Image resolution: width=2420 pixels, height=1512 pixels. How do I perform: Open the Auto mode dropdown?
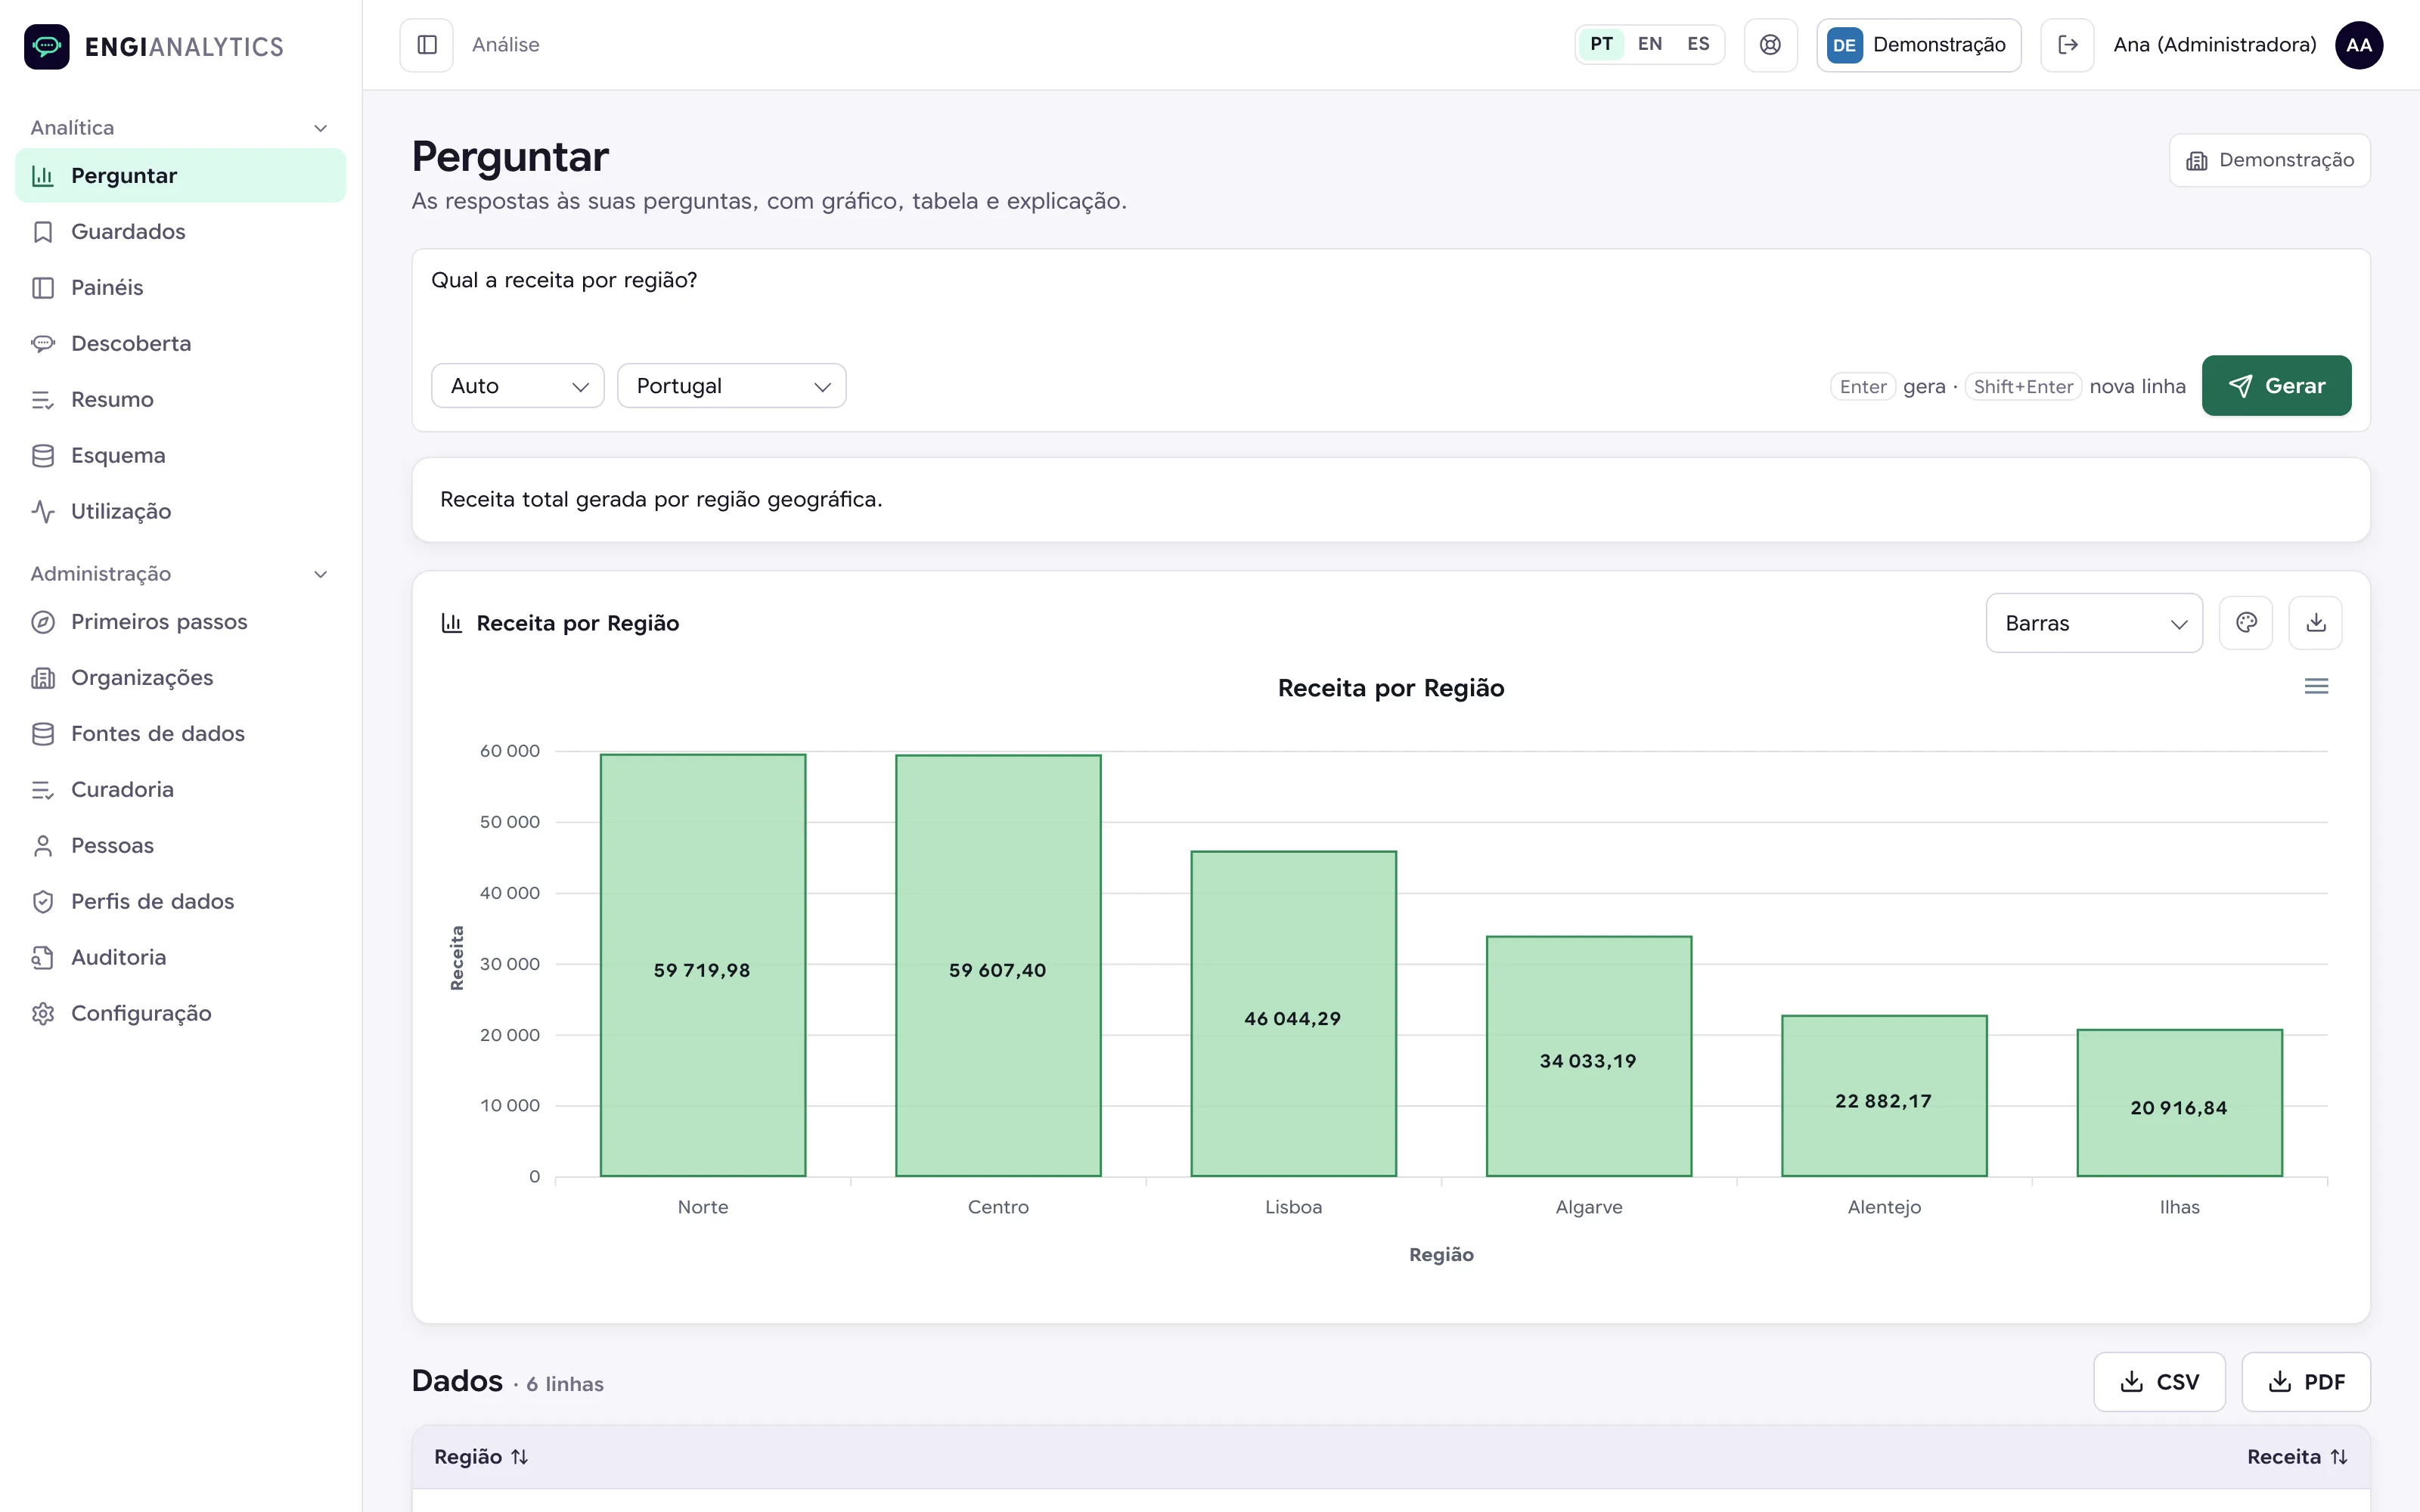518,386
